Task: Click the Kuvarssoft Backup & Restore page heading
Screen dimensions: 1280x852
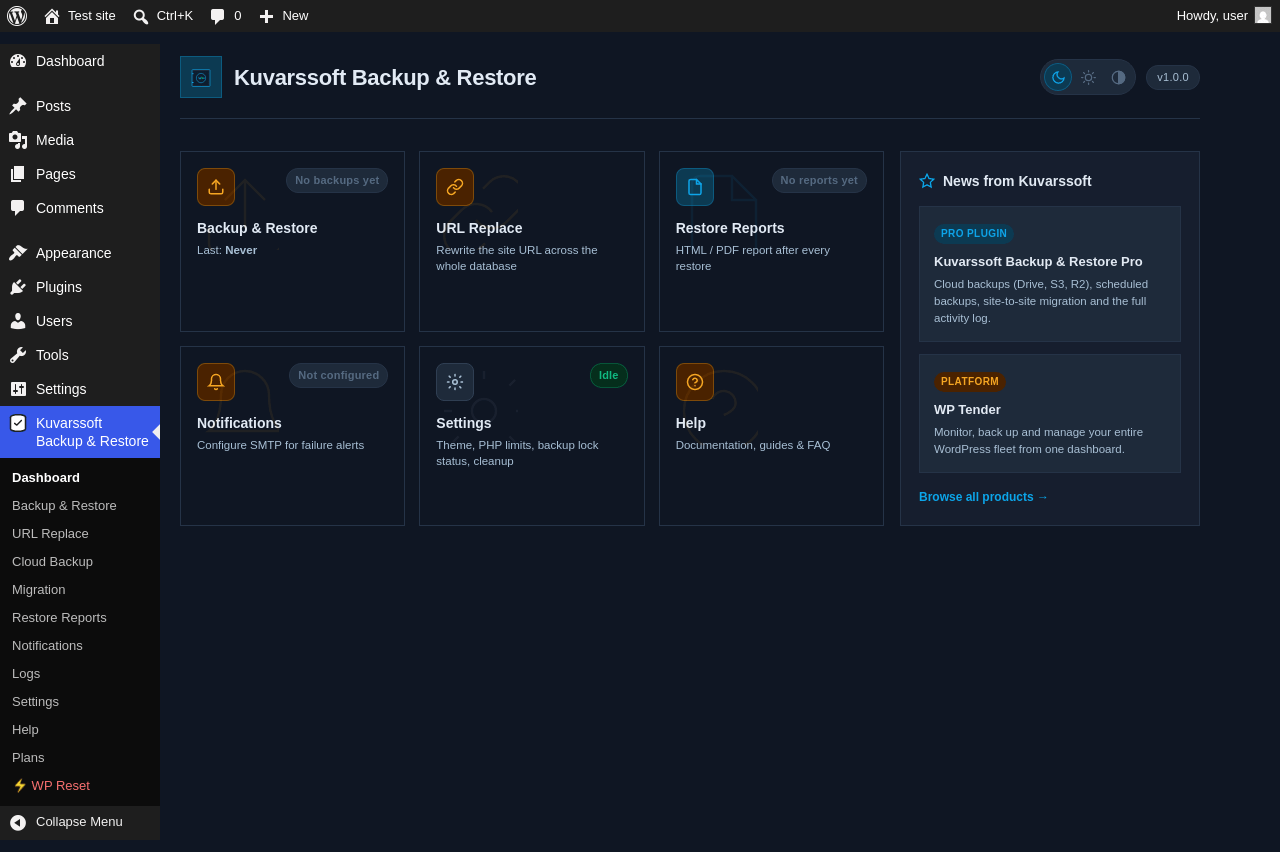Action: (x=385, y=77)
